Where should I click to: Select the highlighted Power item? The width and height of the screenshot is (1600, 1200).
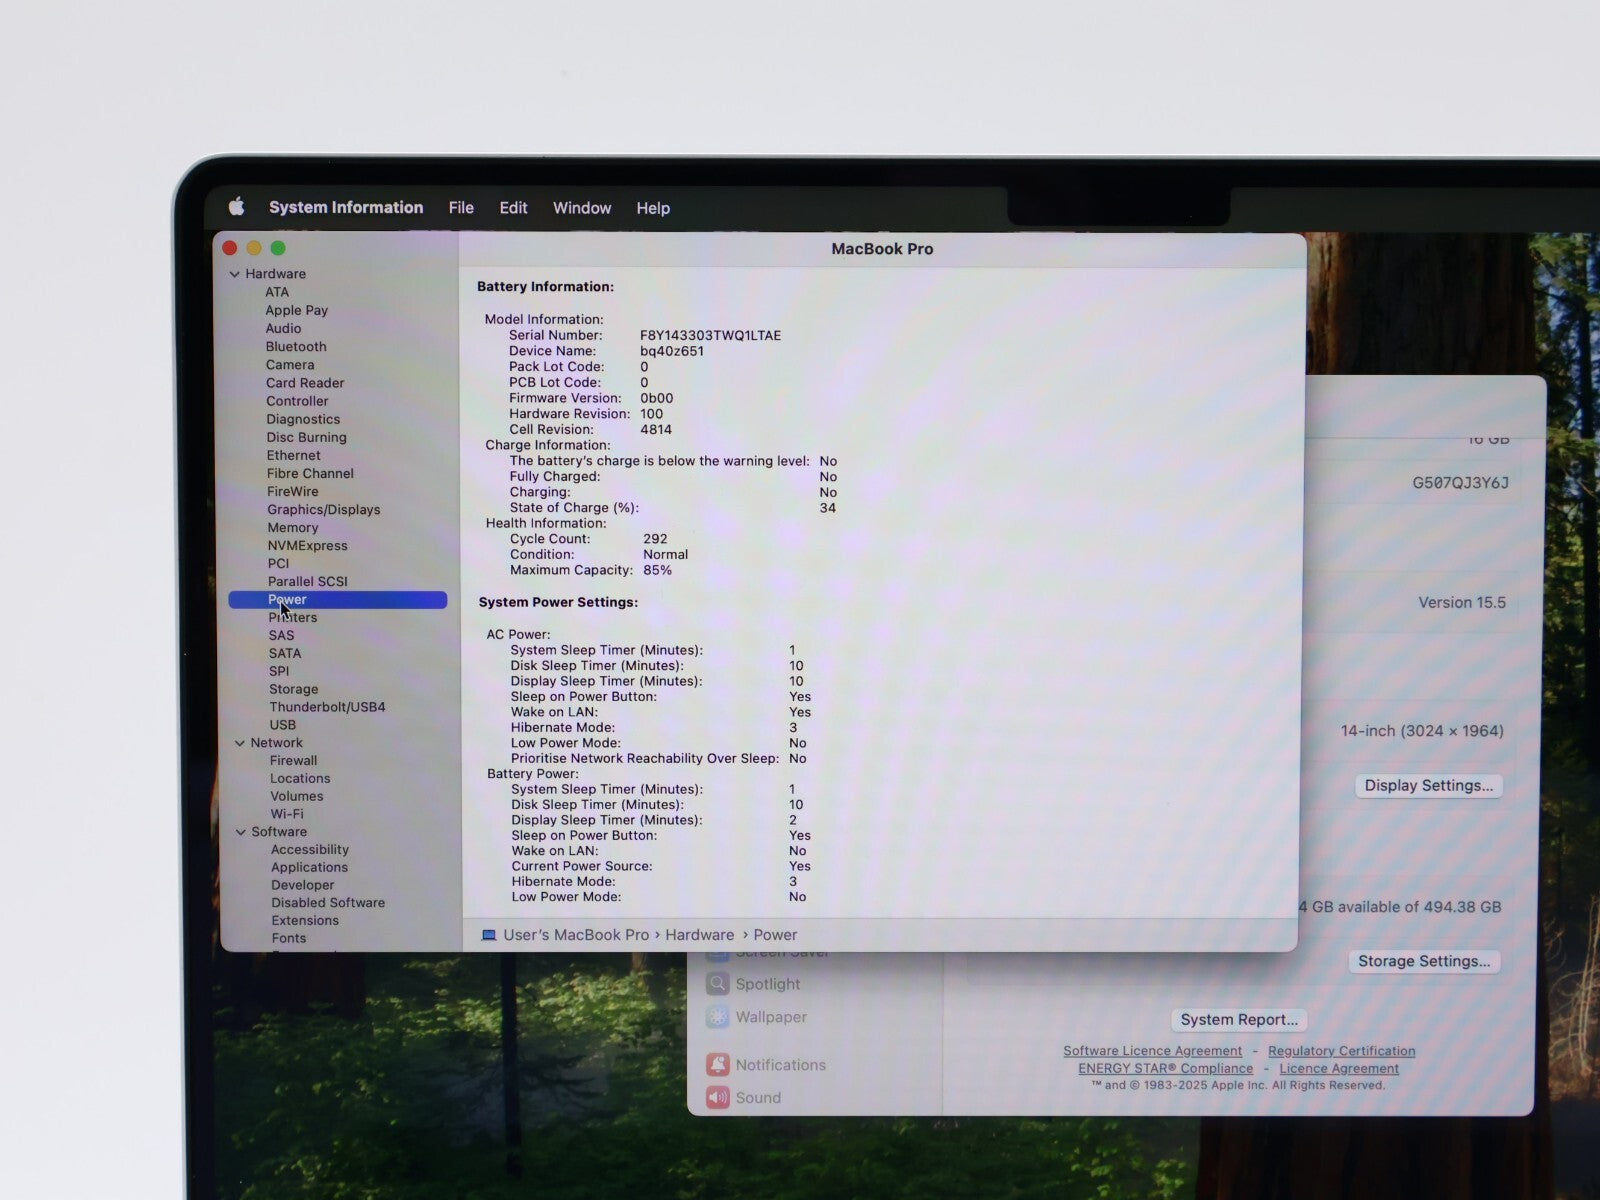click(338, 599)
